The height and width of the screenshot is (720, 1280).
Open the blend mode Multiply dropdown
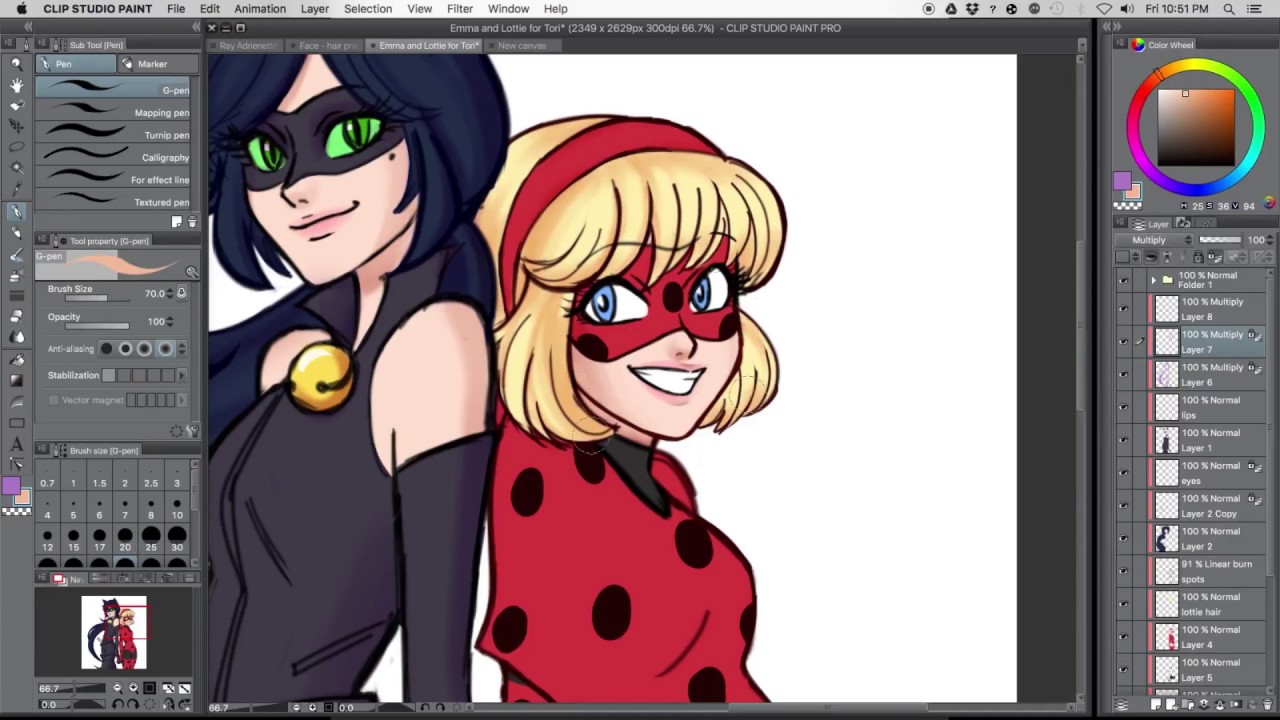1156,240
